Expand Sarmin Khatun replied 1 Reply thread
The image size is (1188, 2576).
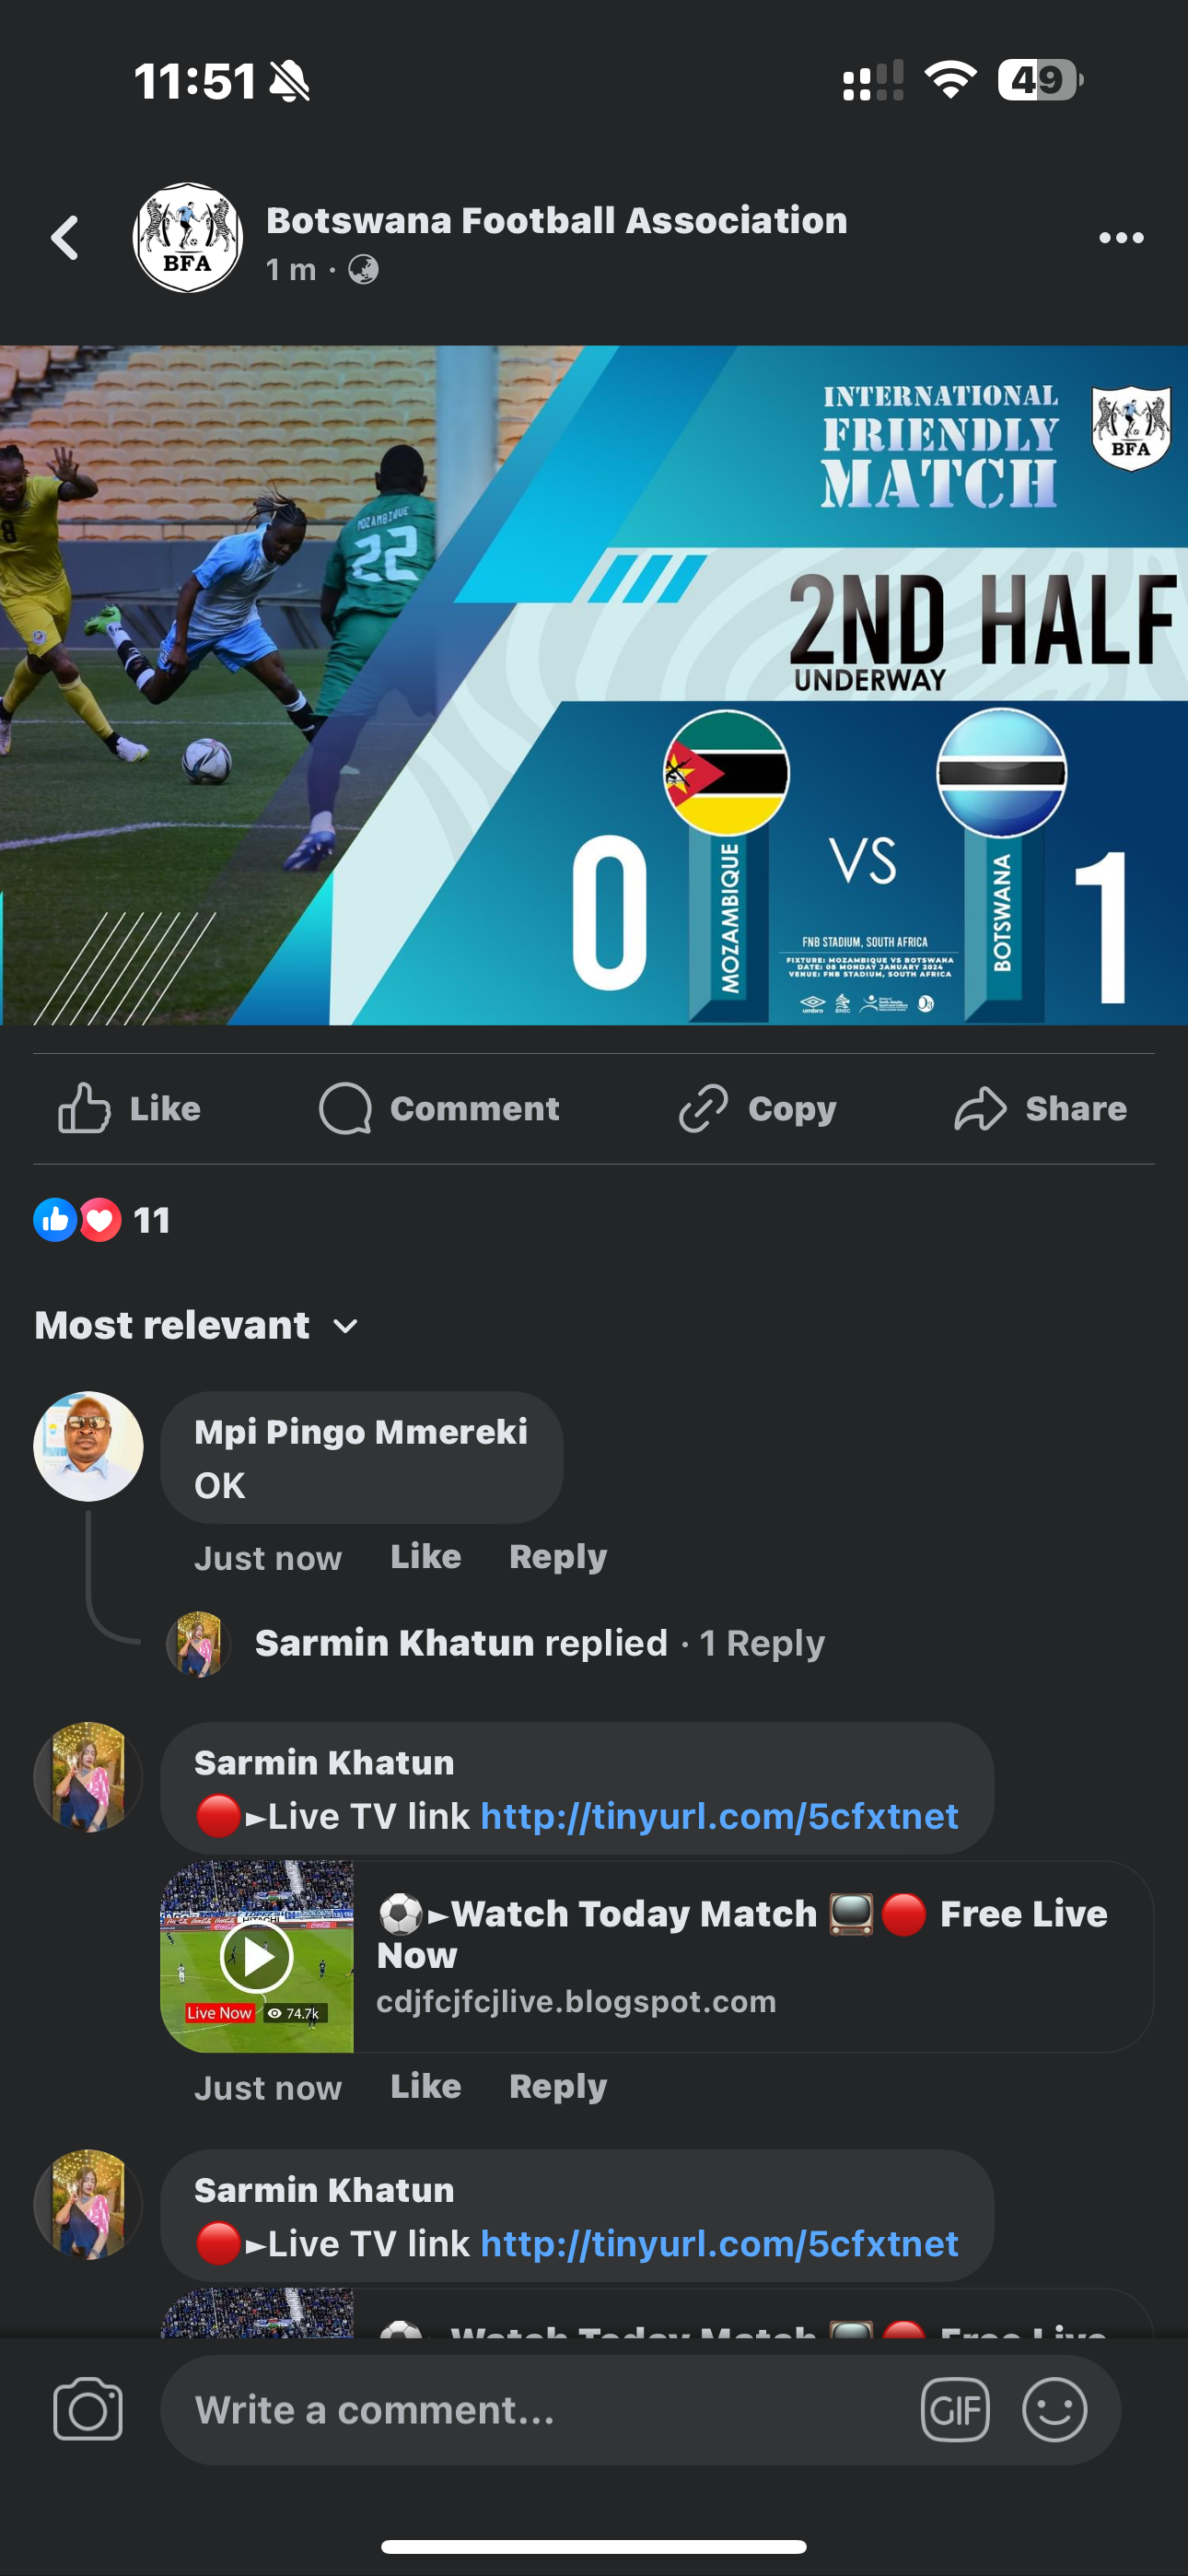click(540, 1643)
